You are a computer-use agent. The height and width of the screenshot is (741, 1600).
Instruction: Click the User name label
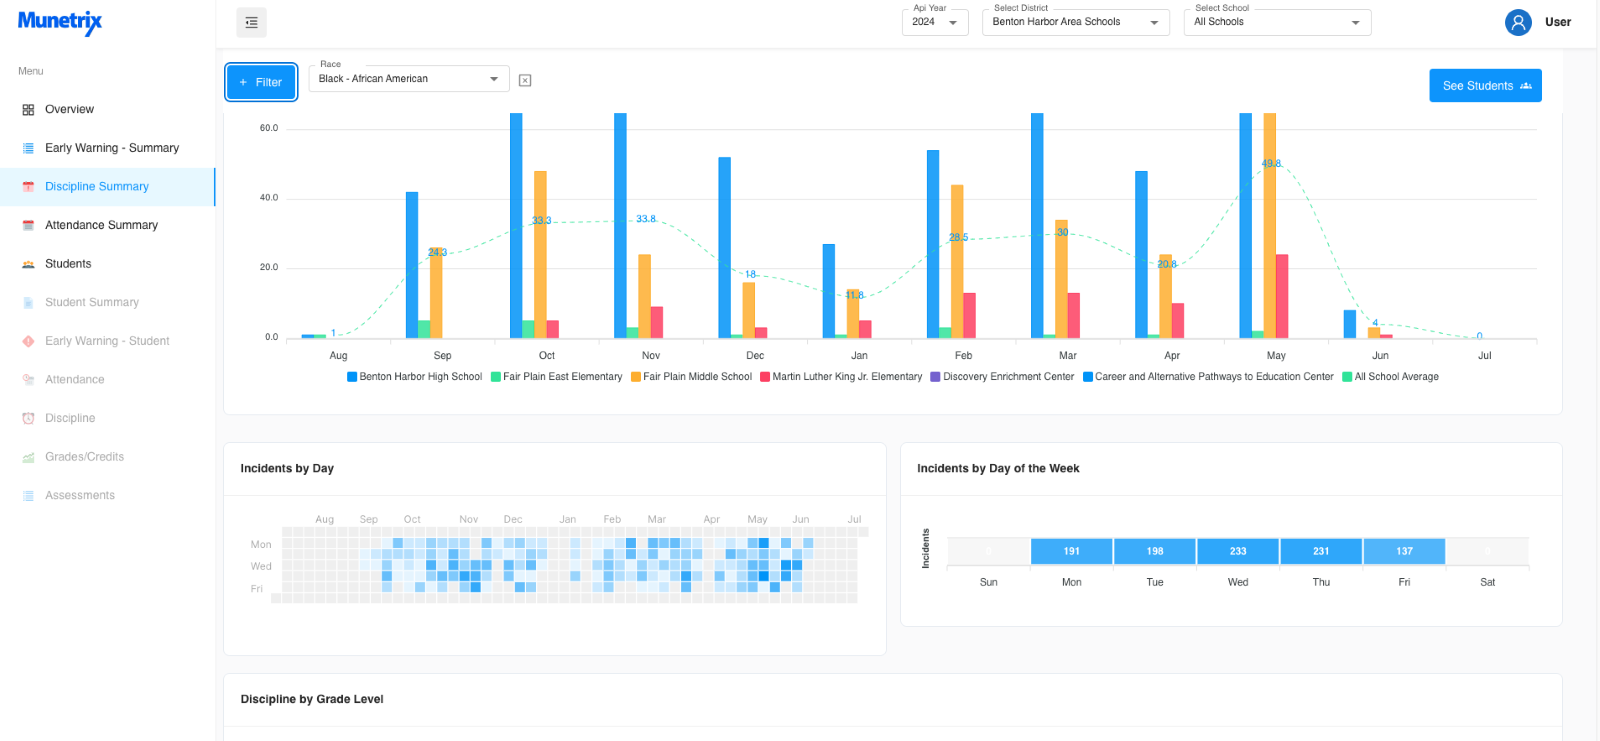point(1557,22)
